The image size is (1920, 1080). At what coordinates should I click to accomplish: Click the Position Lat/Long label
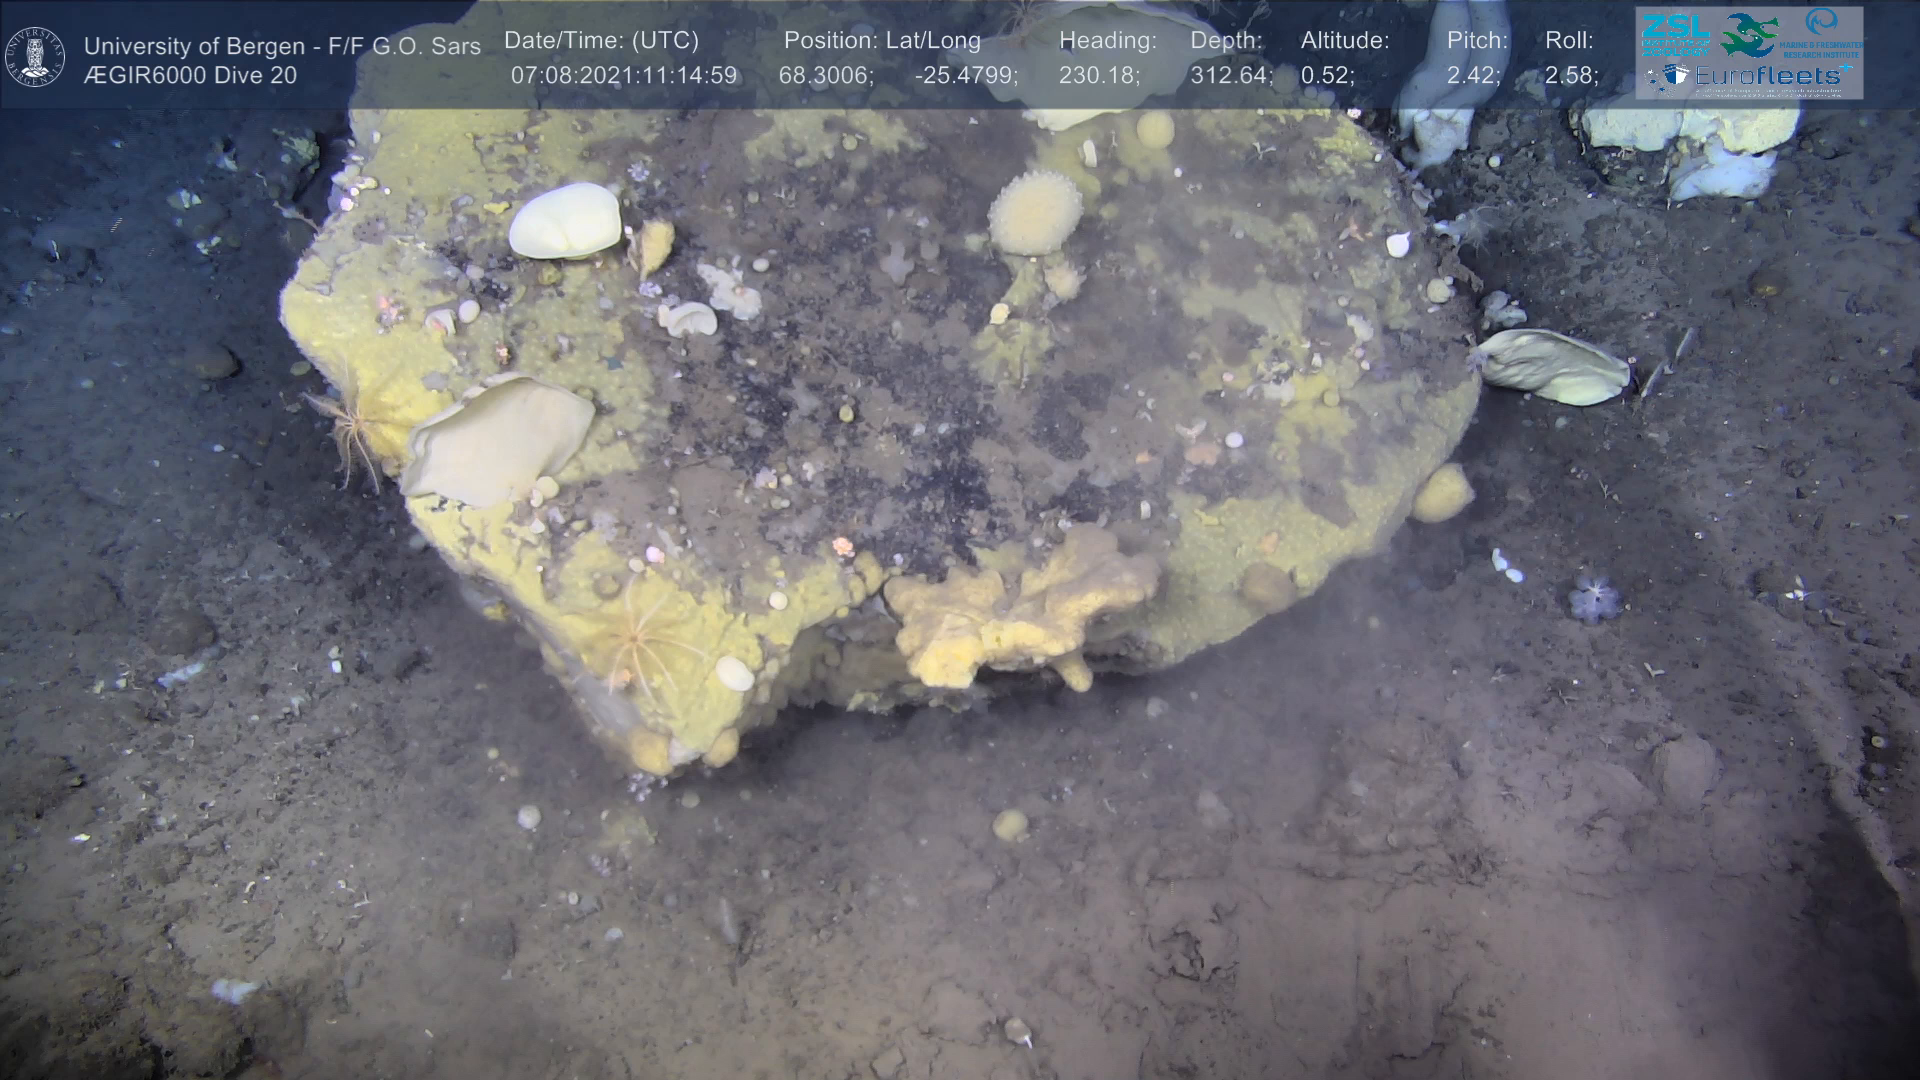pos(882,41)
